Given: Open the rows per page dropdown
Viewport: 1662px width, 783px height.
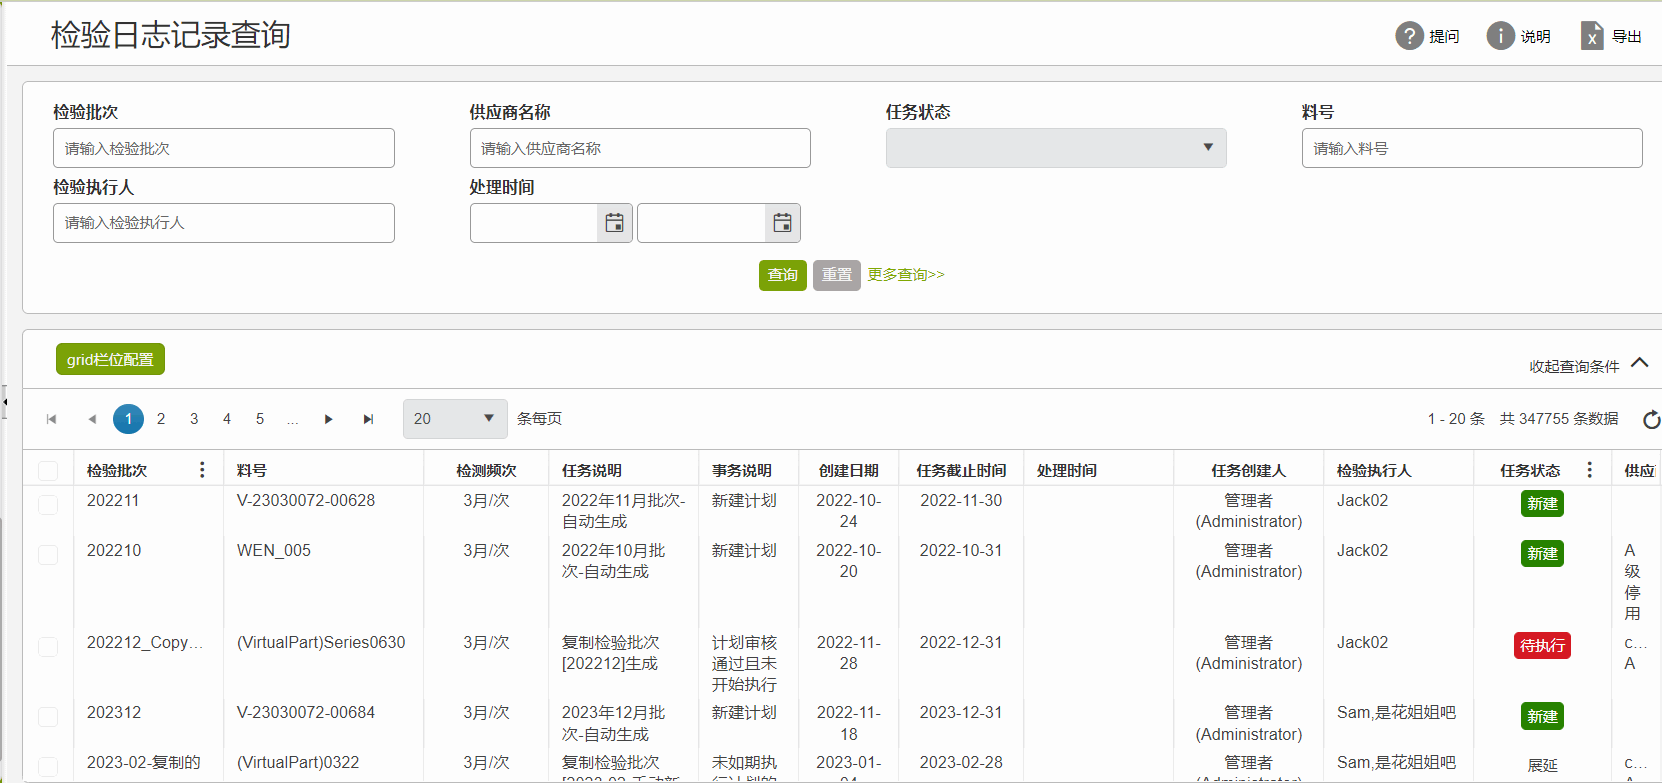Looking at the screenshot, I should (x=455, y=419).
